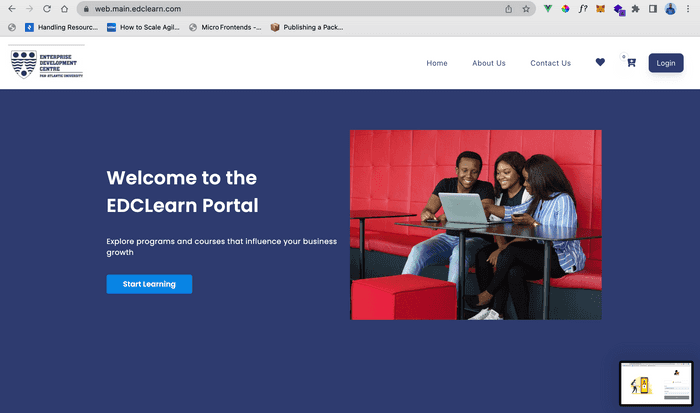This screenshot has height=413, width=700.
Task: Click the Start Learning button
Action: pyautogui.click(x=149, y=284)
